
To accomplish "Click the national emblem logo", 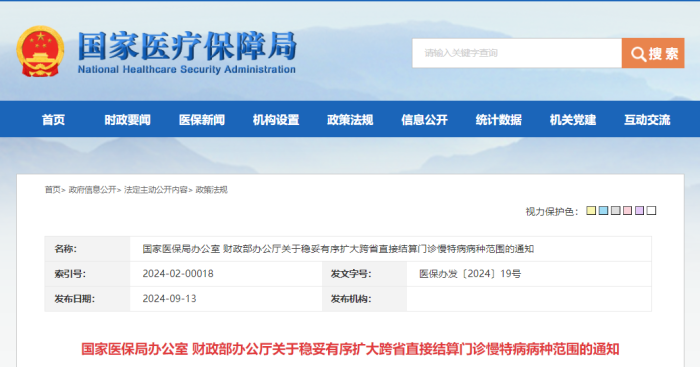I will click(x=40, y=52).
